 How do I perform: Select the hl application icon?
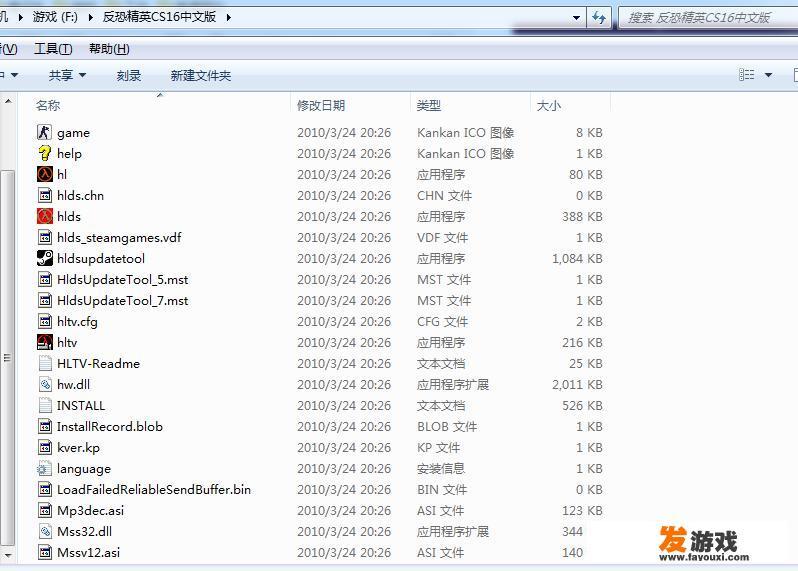[44, 174]
